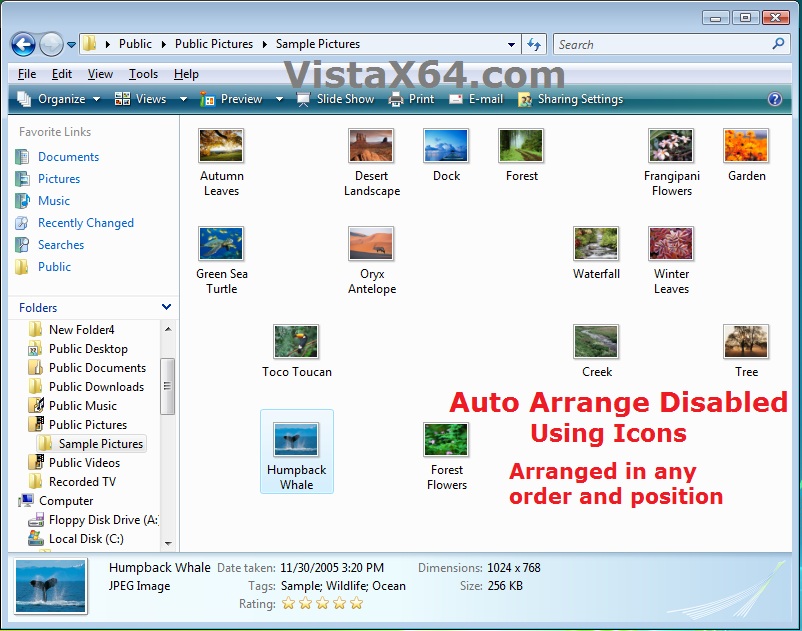Expand the address bar history dropdown
The width and height of the screenshot is (802, 631).
[511, 44]
